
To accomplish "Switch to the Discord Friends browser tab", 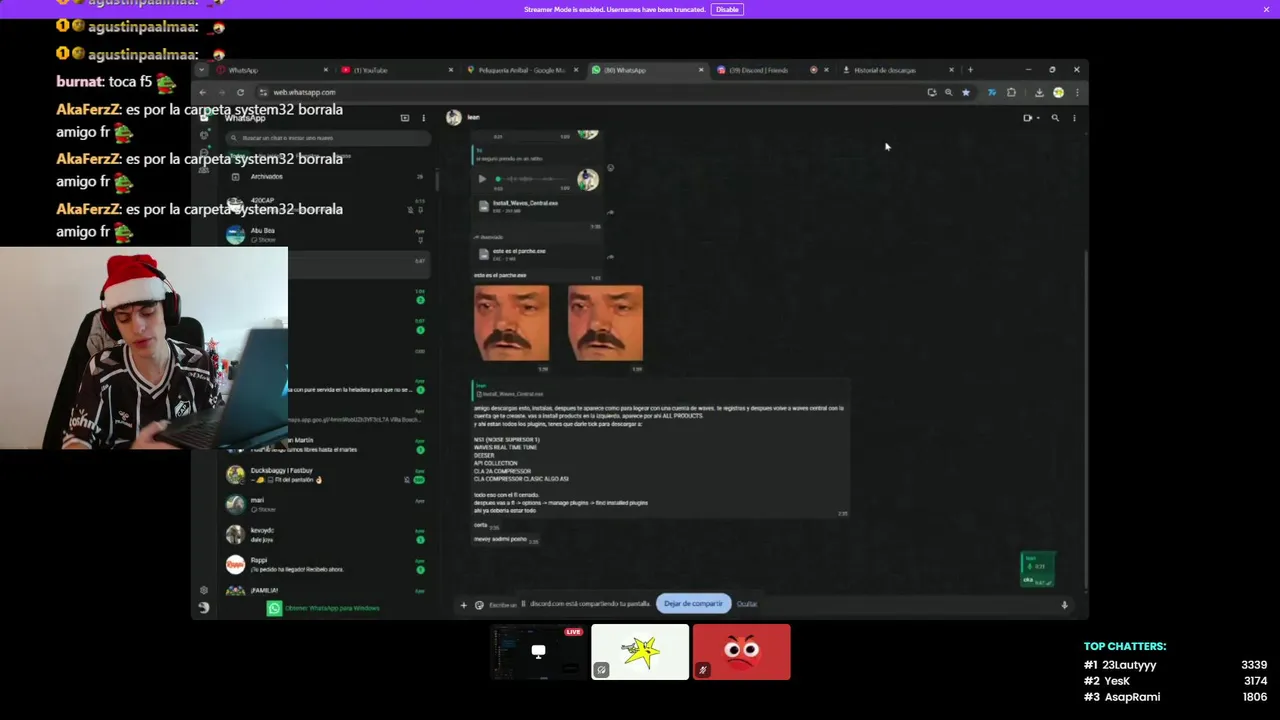I will point(772,70).
